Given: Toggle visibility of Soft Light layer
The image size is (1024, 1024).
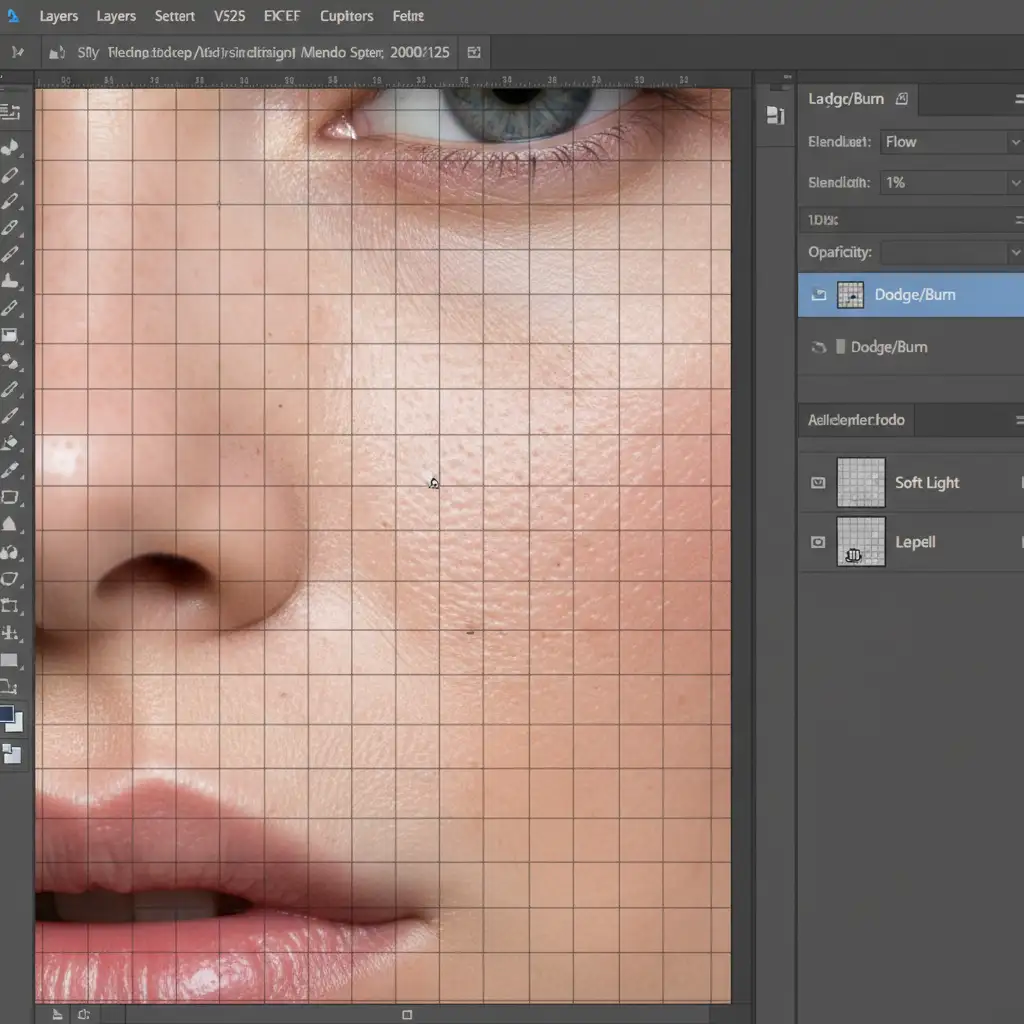Looking at the screenshot, I should click(x=818, y=483).
